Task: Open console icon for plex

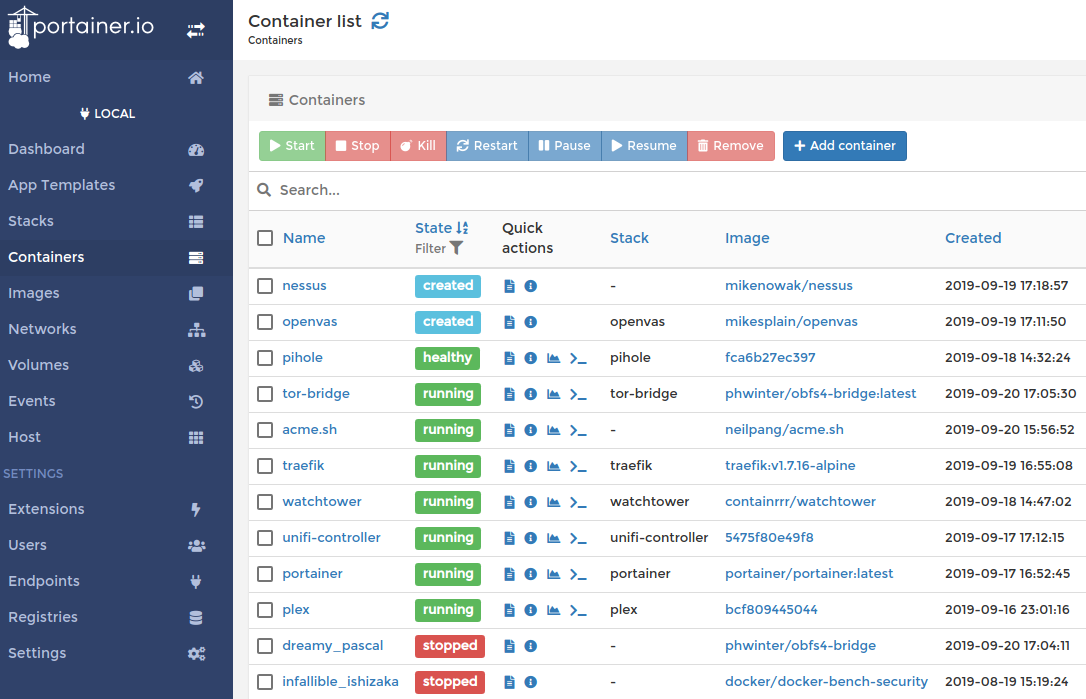Action: [x=578, y=610]
